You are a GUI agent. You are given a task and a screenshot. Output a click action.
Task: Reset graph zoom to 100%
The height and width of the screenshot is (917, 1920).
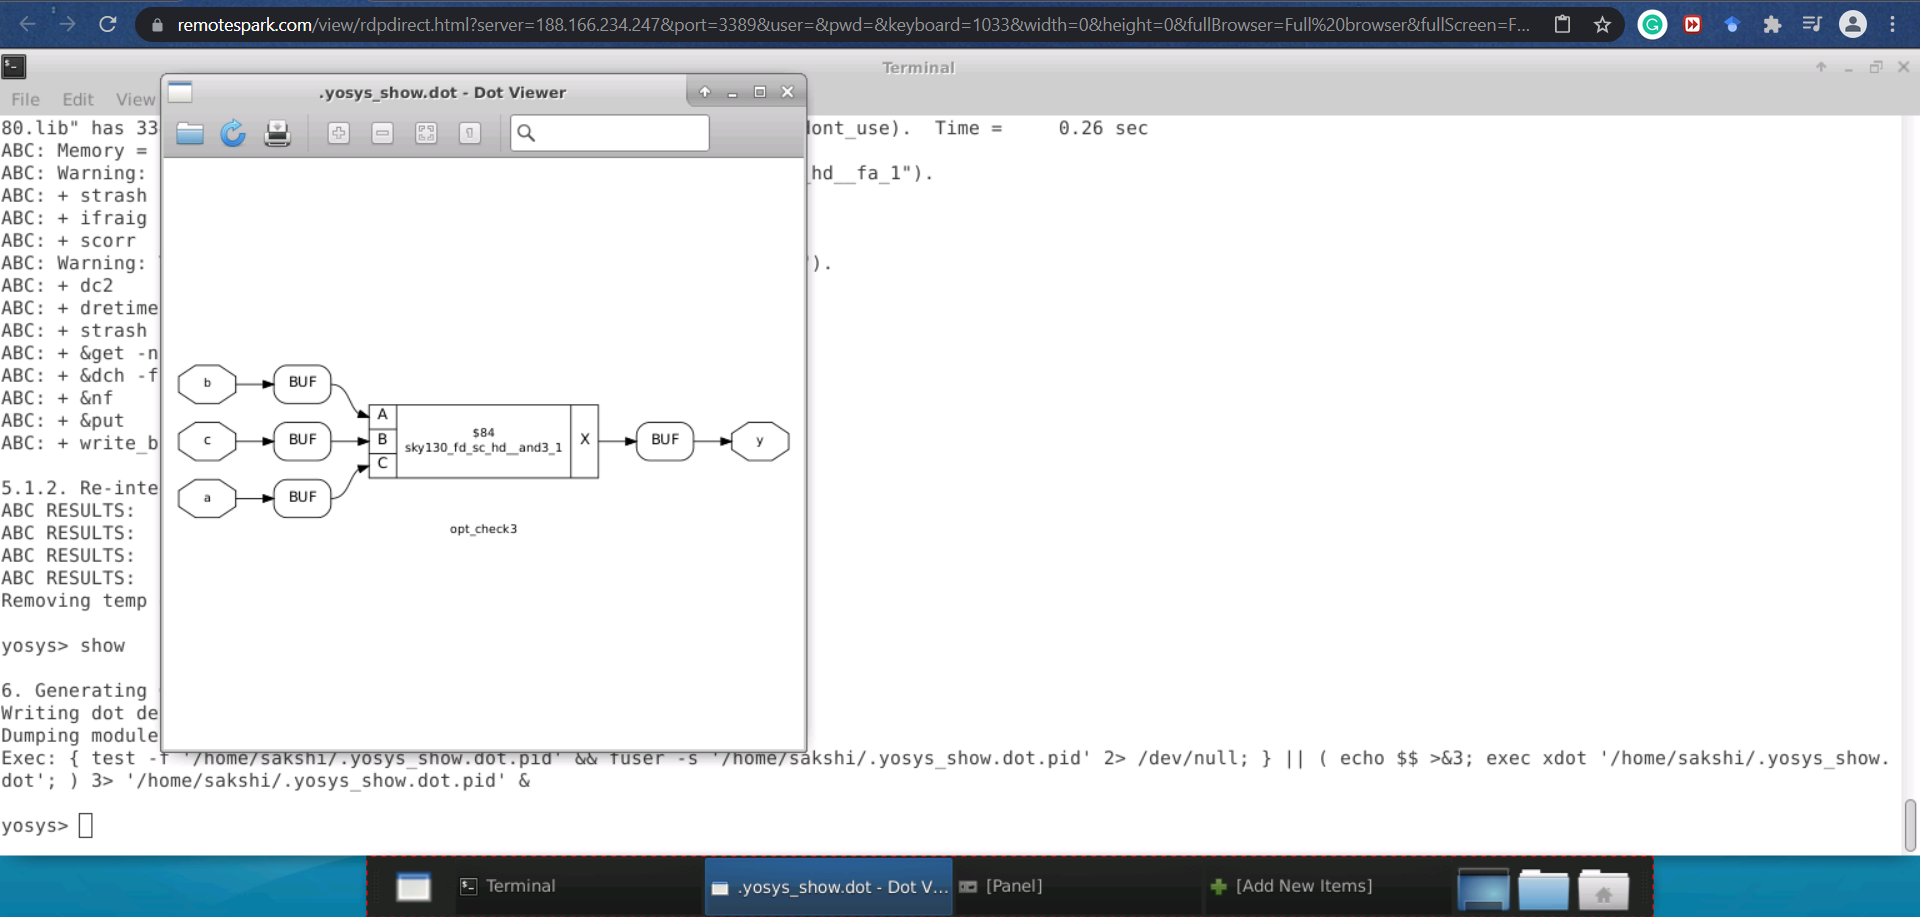[470, 133]
